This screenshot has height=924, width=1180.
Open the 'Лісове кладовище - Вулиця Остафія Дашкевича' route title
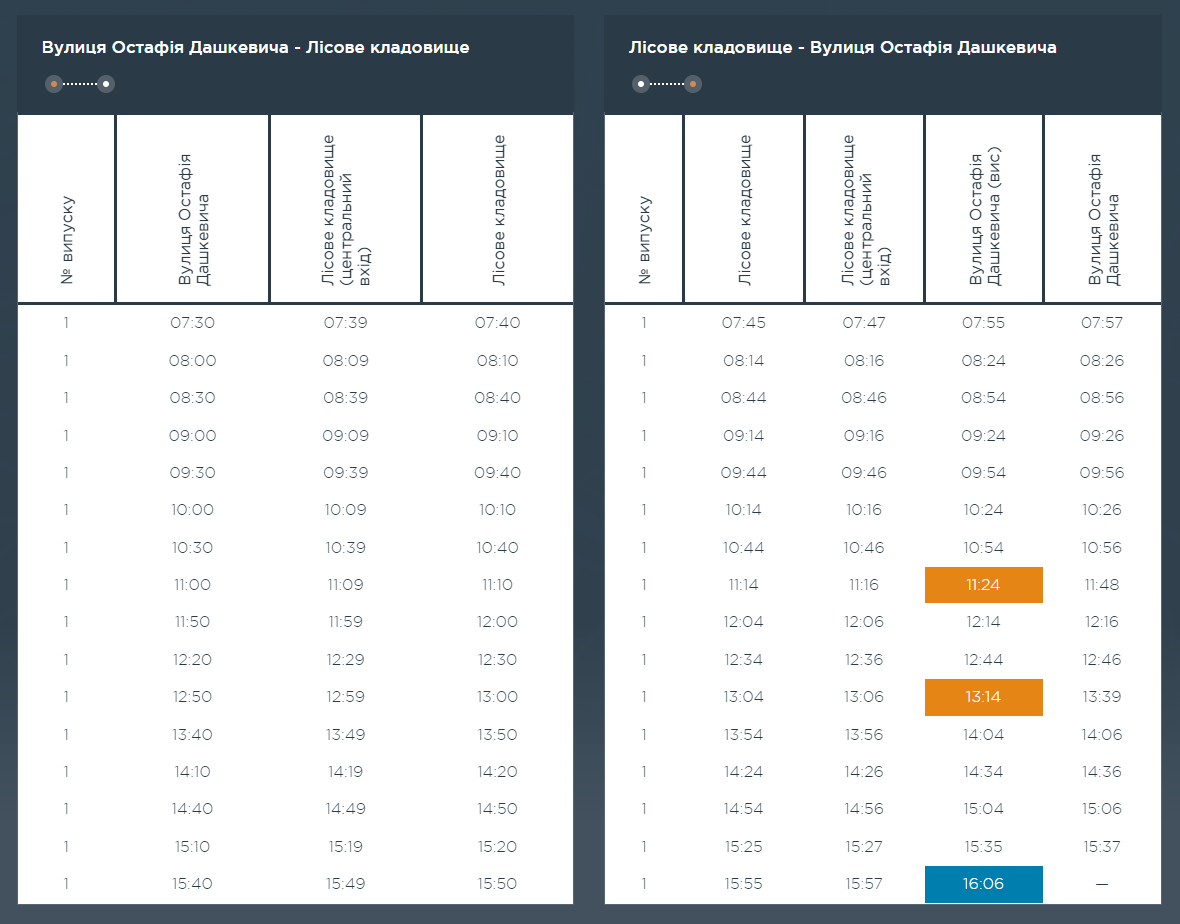[842, 47]
